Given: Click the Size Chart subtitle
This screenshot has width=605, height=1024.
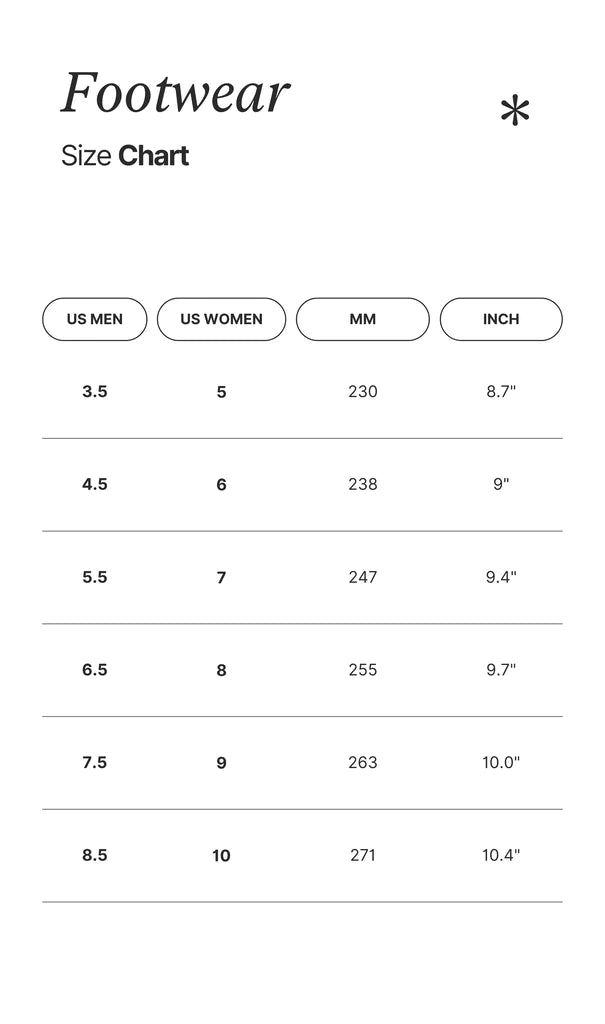Looking at the screenshot, I should pos(125,156).
